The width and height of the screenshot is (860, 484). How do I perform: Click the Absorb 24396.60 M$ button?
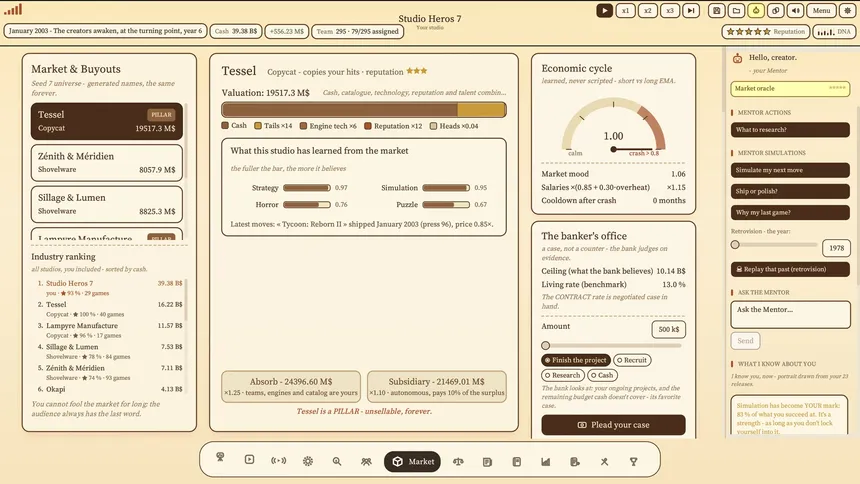291,386
